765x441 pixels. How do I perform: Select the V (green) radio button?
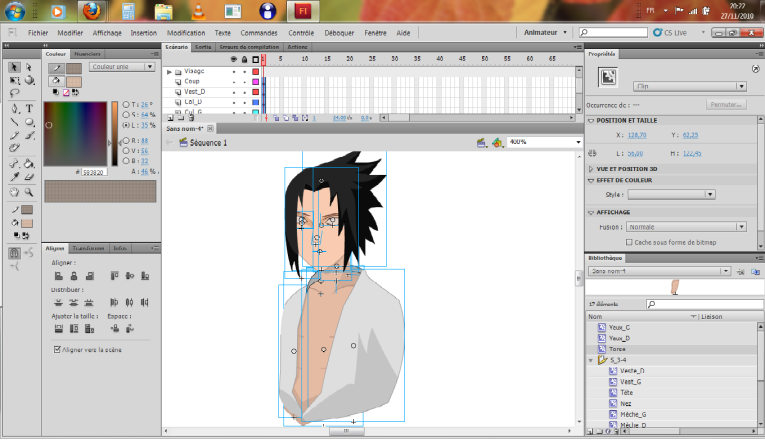126,151
